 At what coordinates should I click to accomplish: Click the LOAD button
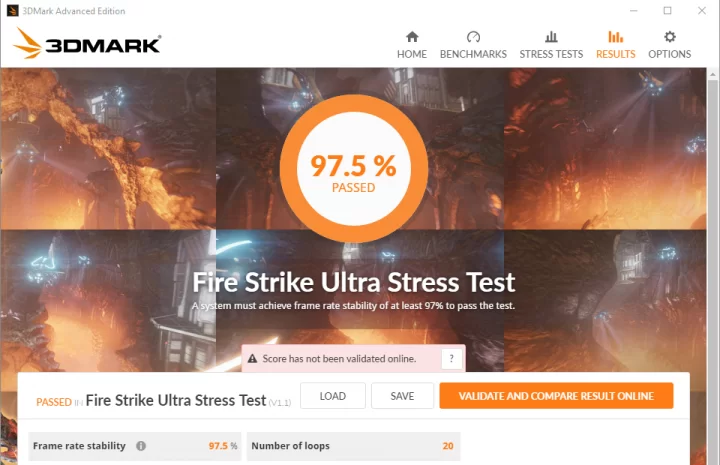click(333, 396)
